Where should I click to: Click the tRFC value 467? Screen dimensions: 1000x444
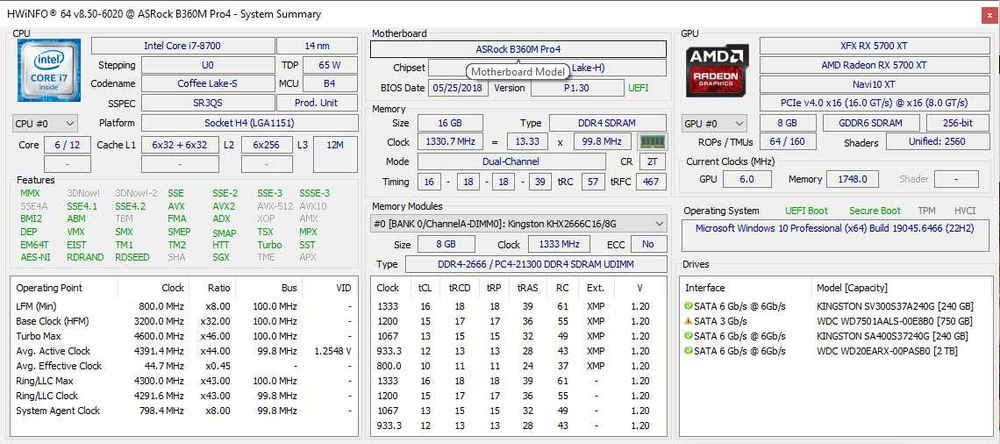pyautogui.click(x=651, y=182)
